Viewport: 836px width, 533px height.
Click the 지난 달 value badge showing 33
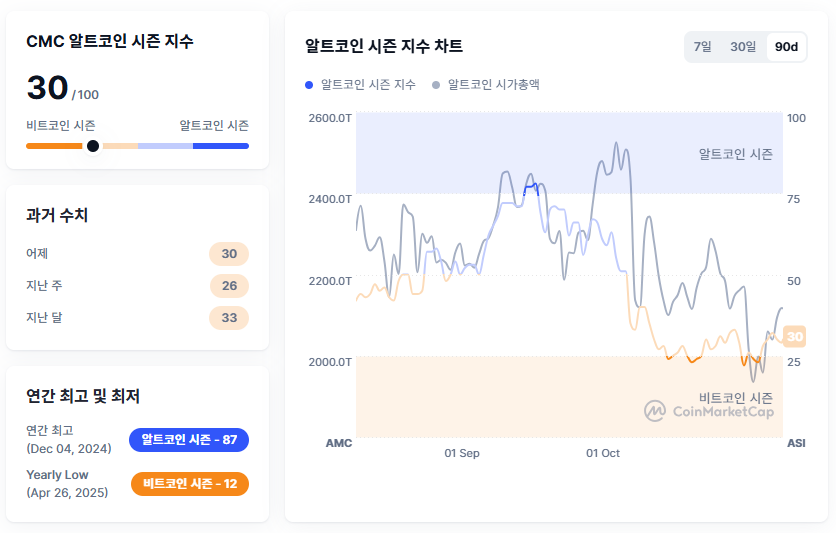coord(229,318)
